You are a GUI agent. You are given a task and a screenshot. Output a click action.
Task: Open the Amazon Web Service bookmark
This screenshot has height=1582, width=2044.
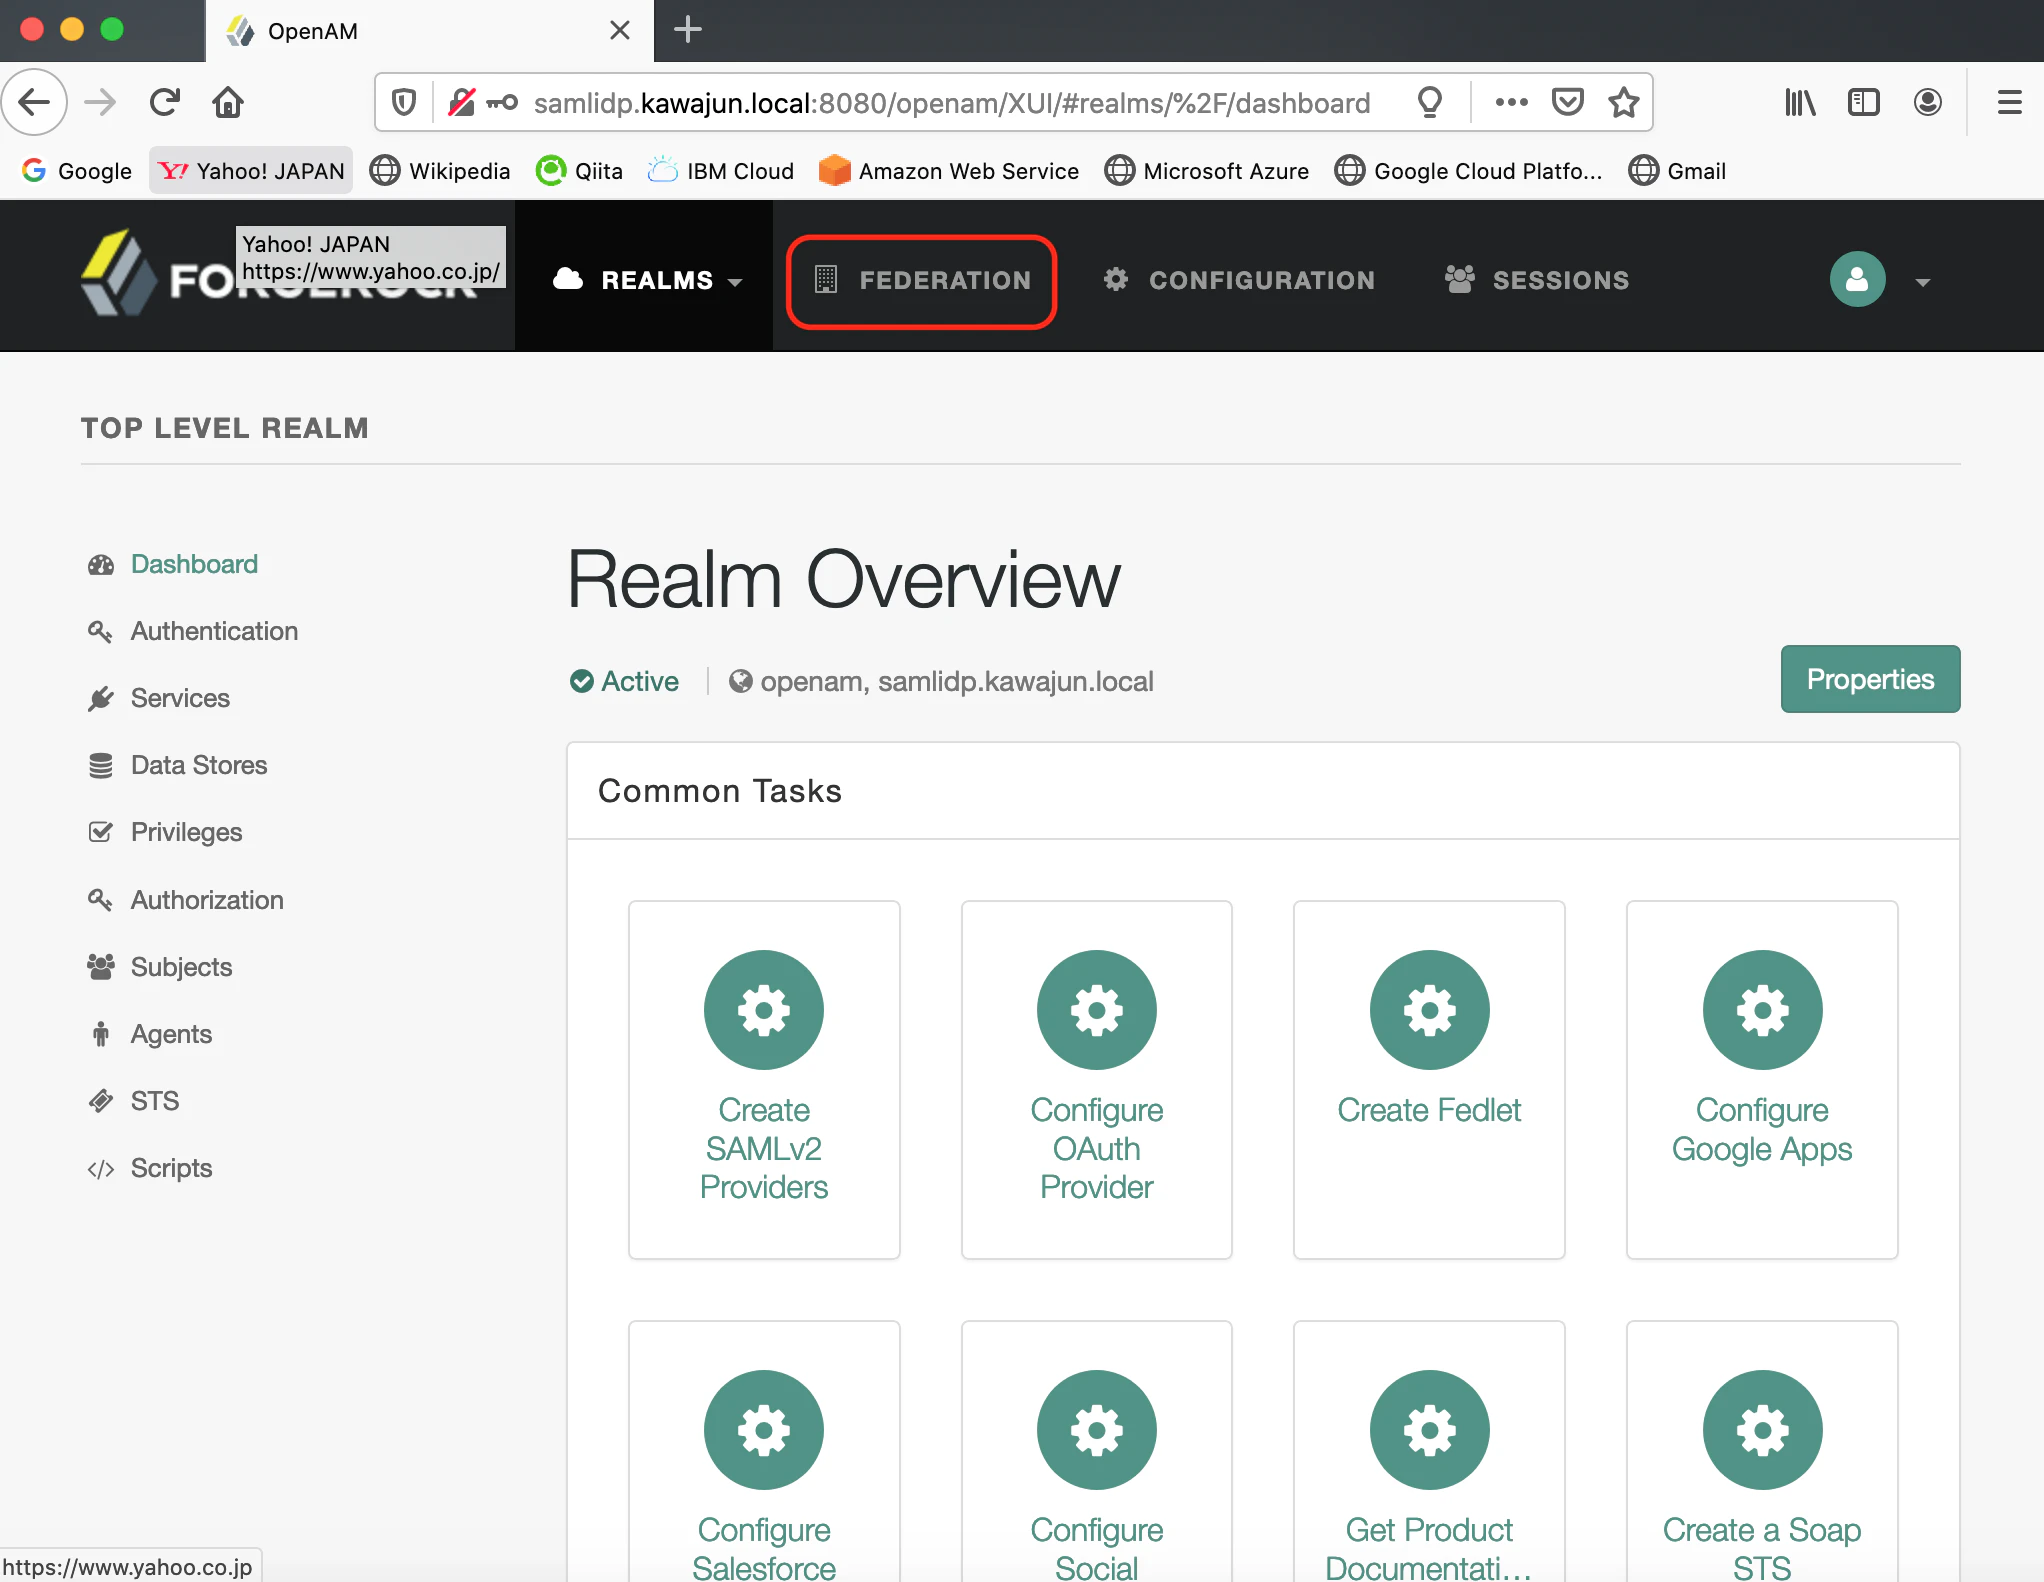948,171
